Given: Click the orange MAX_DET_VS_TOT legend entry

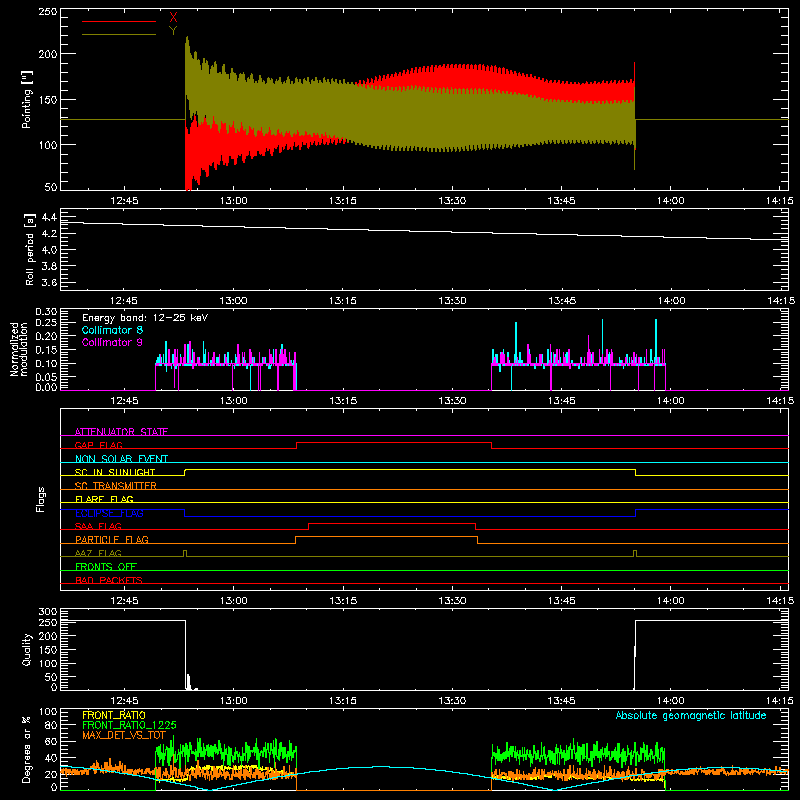Looking at the screenshot, I should (124, 735).
